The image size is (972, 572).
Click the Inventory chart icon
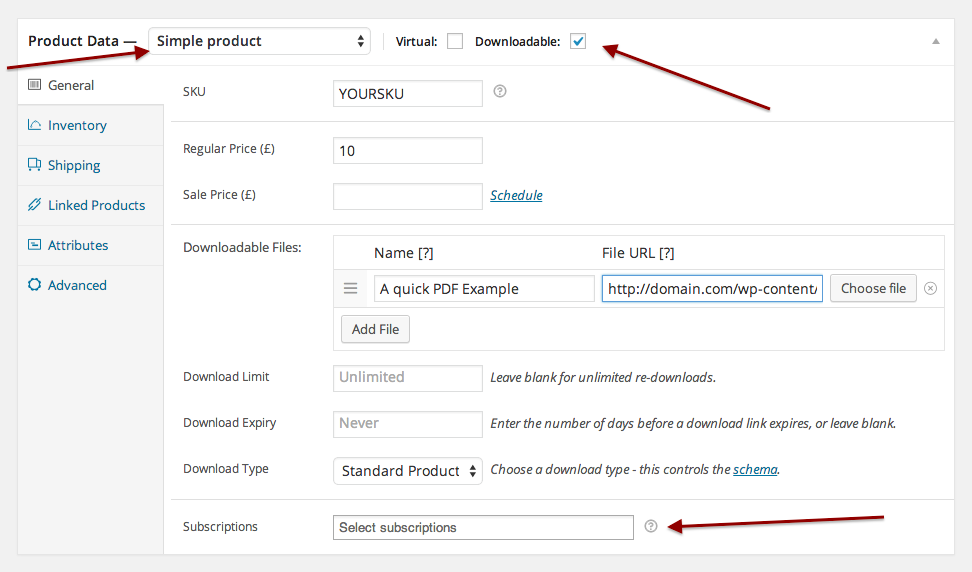tap(35, 125)
